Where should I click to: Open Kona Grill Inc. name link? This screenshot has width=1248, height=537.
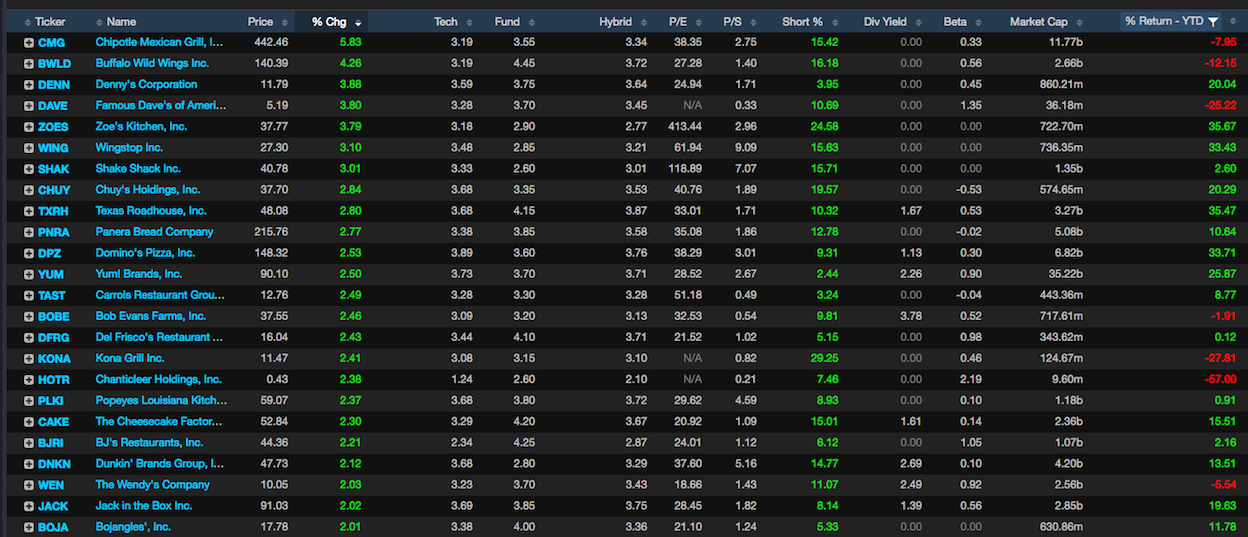130,358
